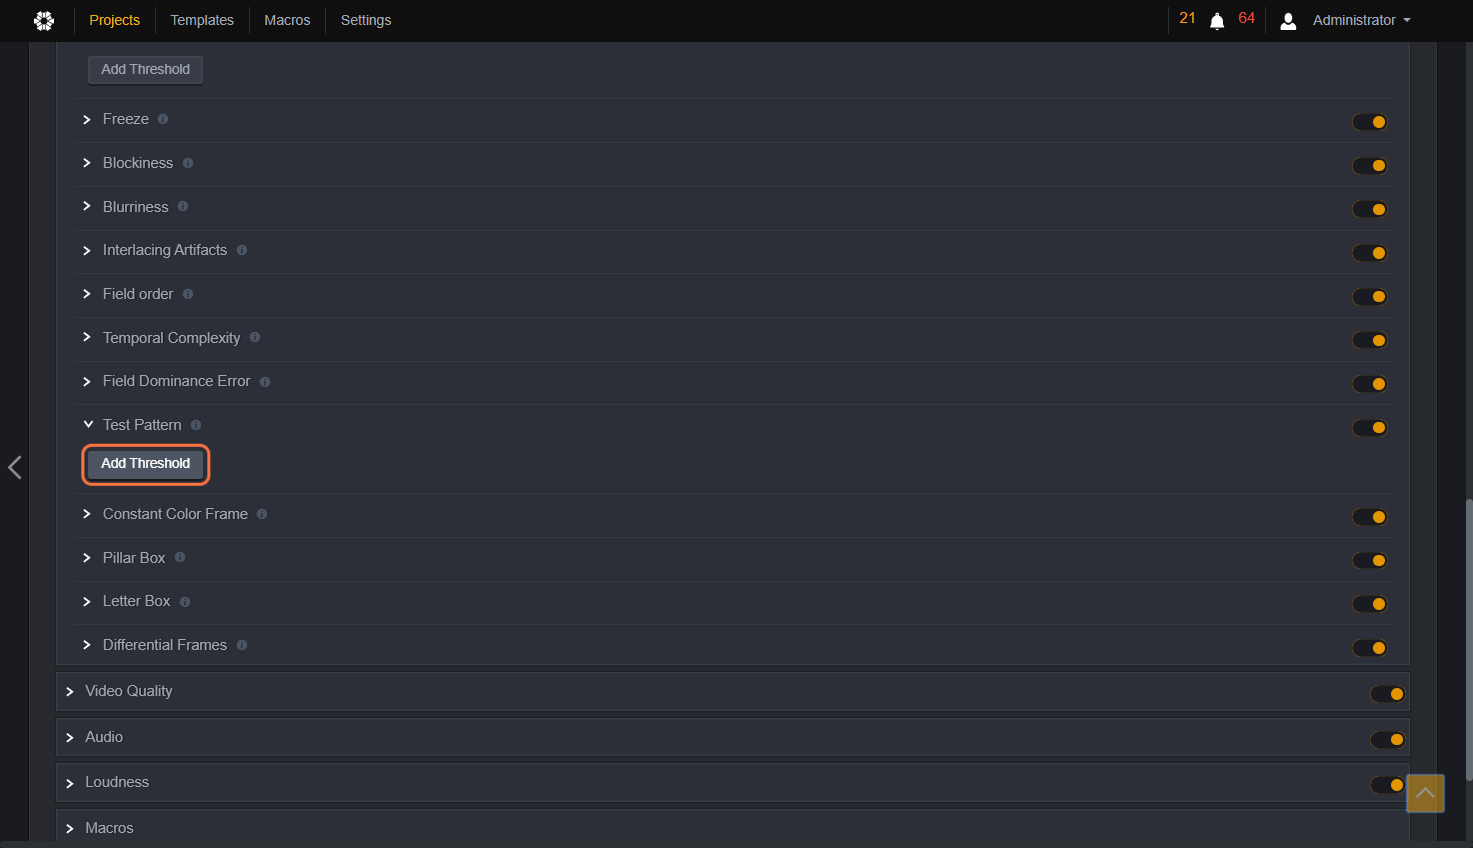Screen dimensions: 1473x848
Task: Expand the Constant Color Frame chevron
Action: coord(87,514)
